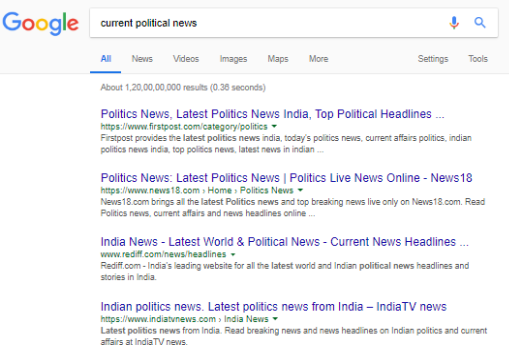Expand dropdown arrow next to indiatvnews.com URL

(x=275, y=319)
